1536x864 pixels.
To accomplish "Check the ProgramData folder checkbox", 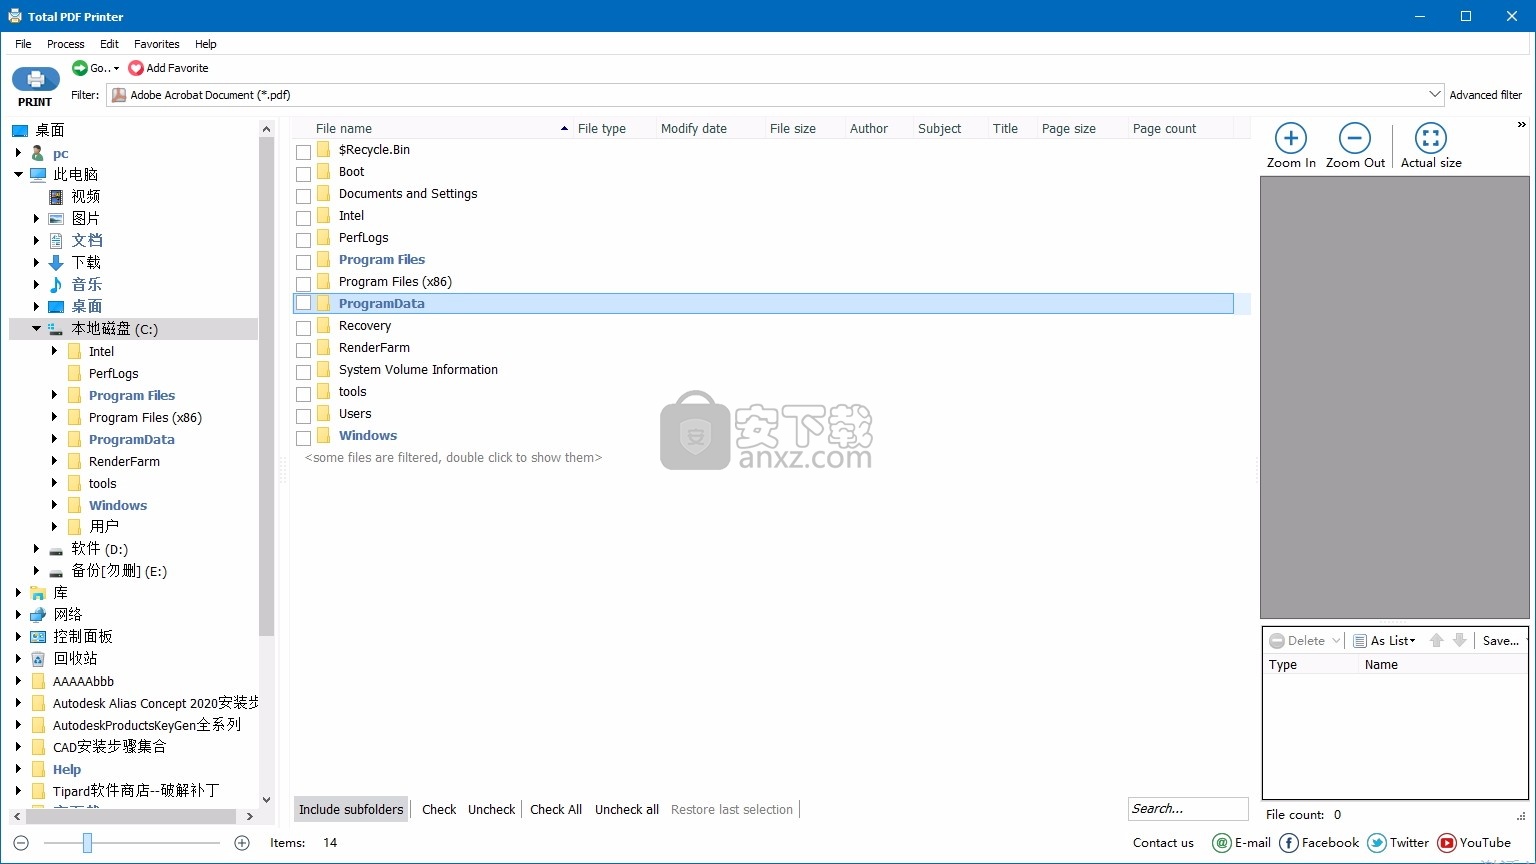I will (303, 303).
